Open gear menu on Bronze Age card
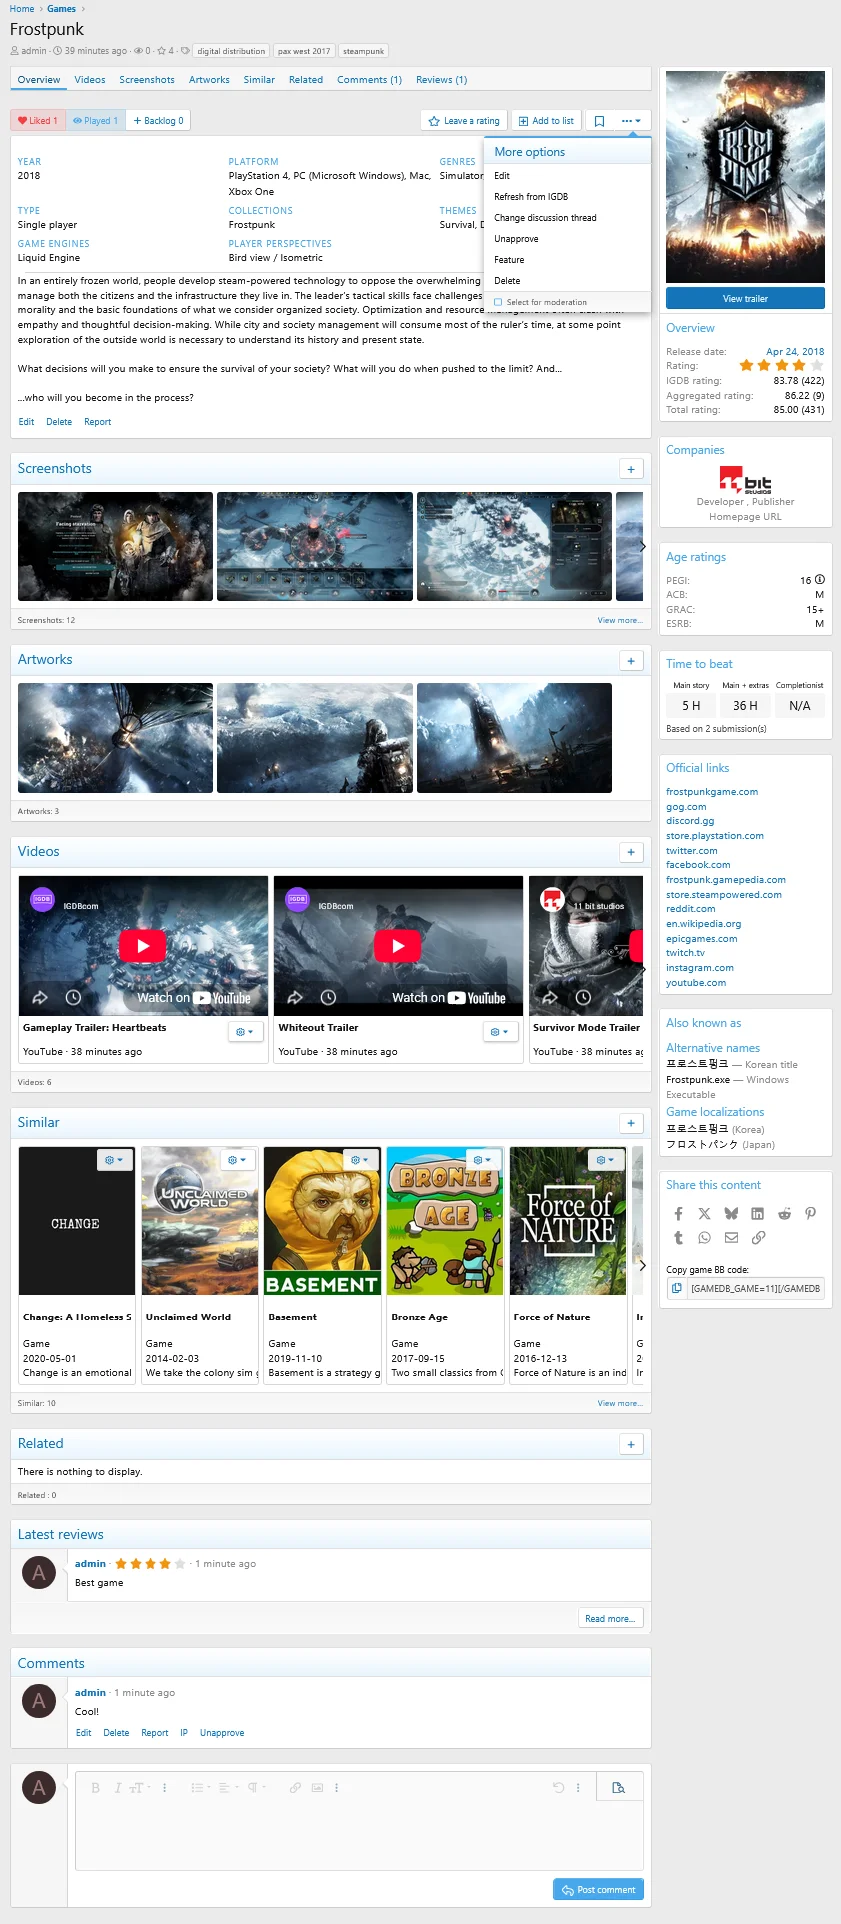The height and width of the screenshot is (1924, 841). pos(482,1160)
